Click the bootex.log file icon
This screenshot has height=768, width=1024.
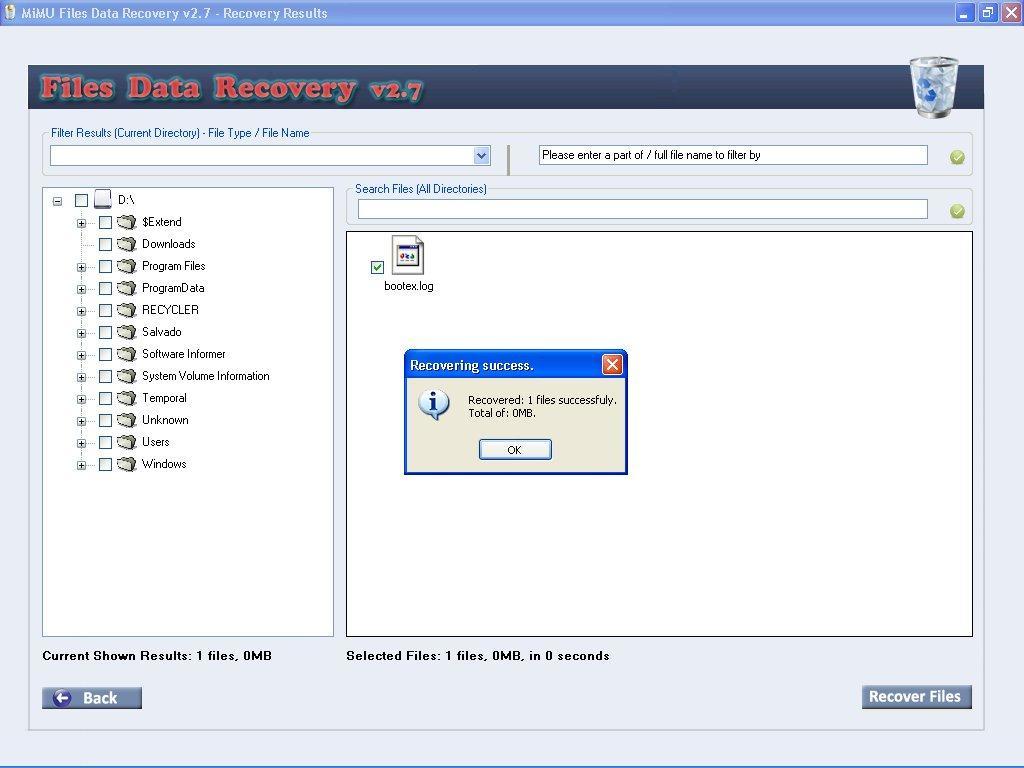pyautogui.click(x=408, y=255)
